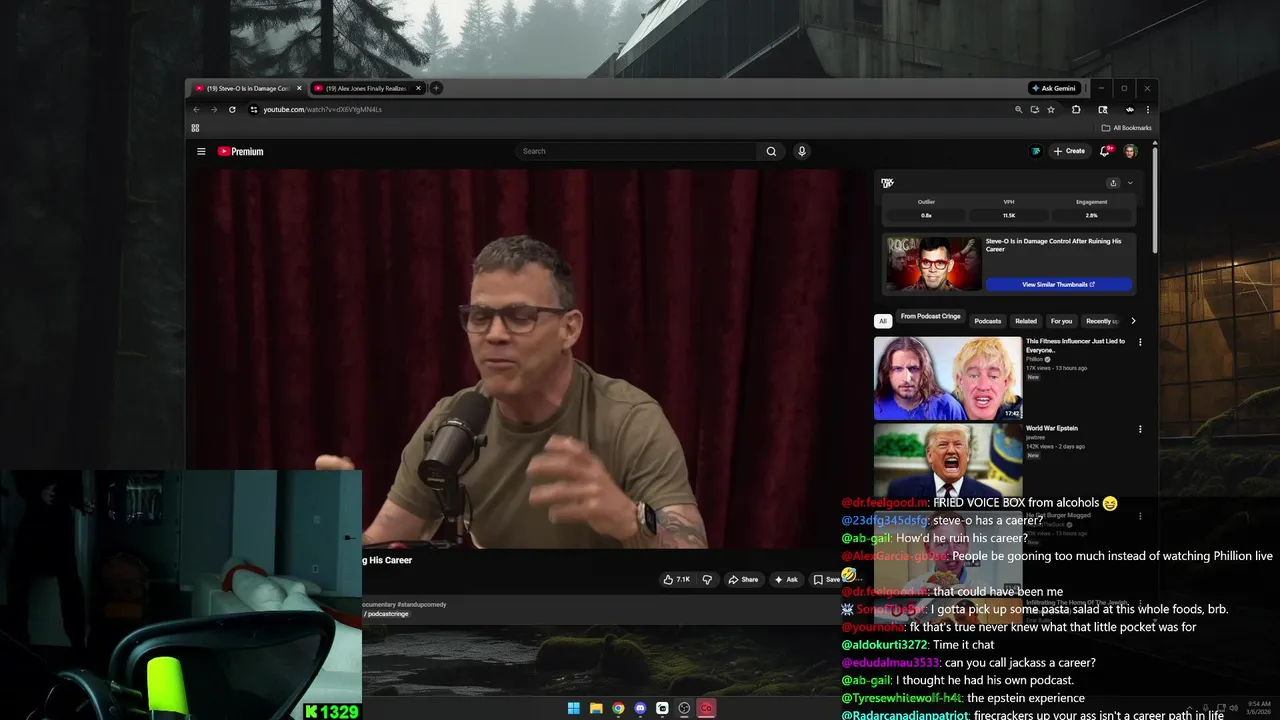Select the All filter chip

pyautogui.click(x=883, y=321)
